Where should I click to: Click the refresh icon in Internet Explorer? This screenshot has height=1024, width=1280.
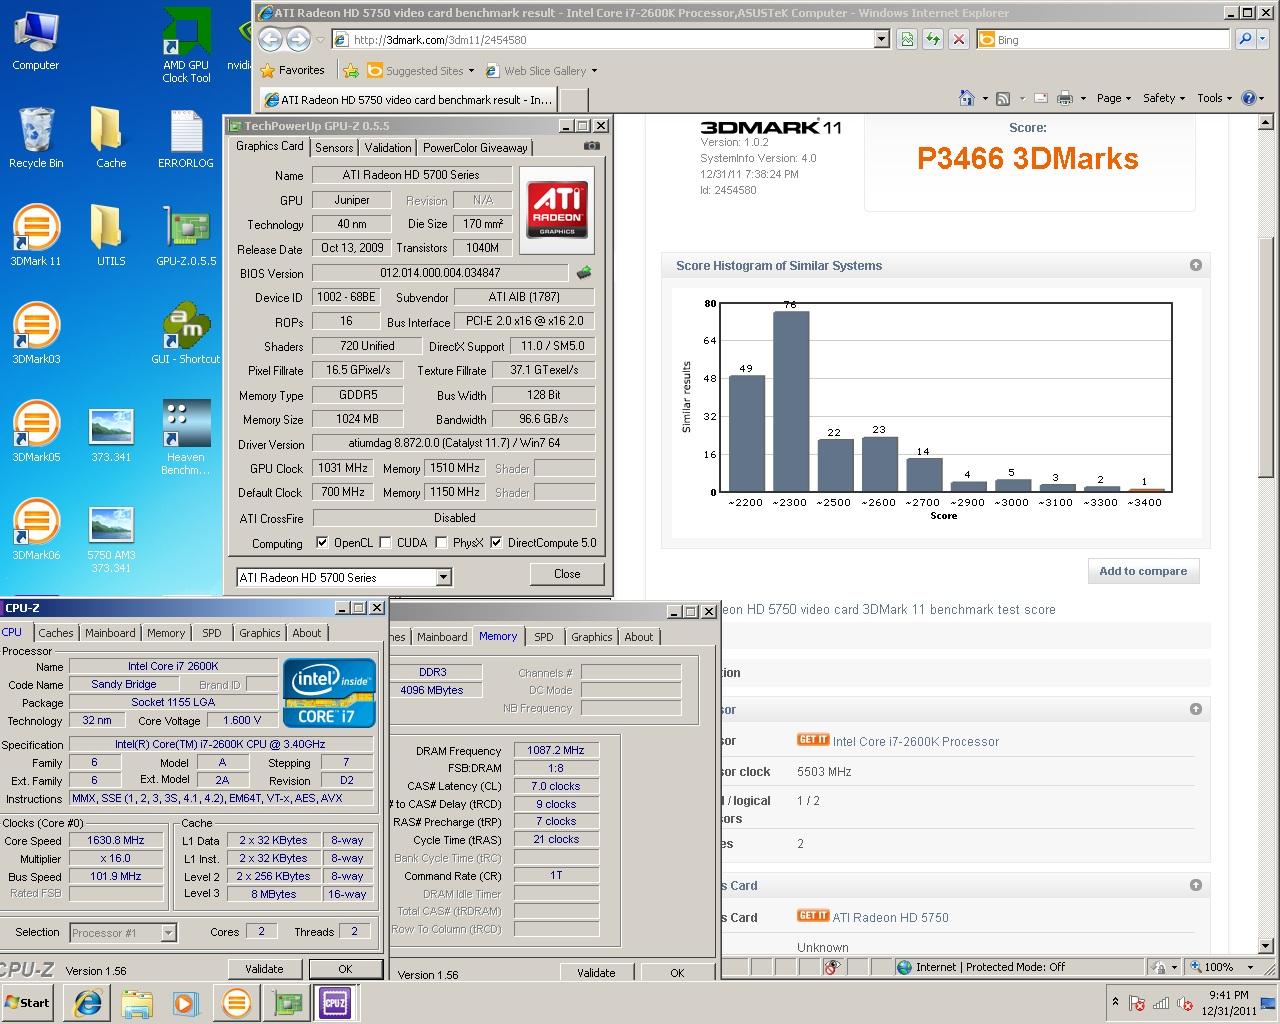[x=933, y=39]
